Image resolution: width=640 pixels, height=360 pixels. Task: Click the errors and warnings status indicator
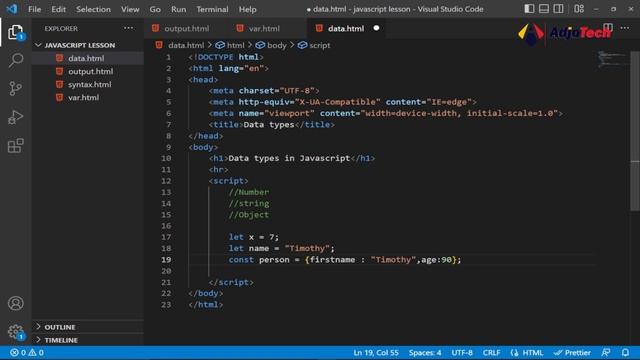coord(27,352)
